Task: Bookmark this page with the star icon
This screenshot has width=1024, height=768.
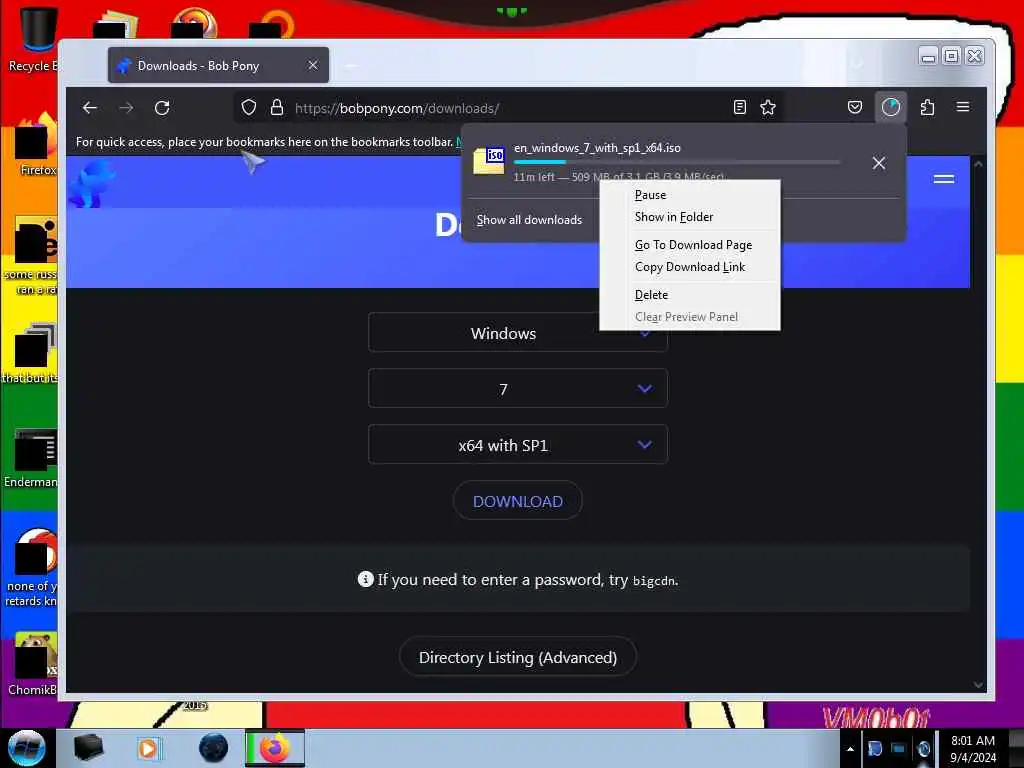Action: point(768,108)
